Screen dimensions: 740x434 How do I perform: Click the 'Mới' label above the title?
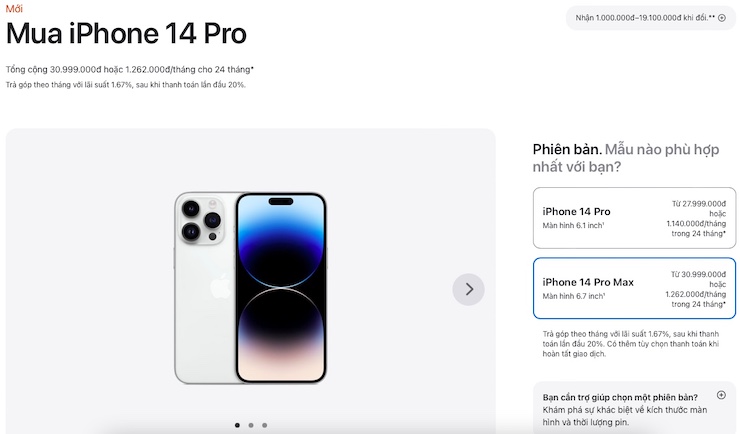pos(14,8)
